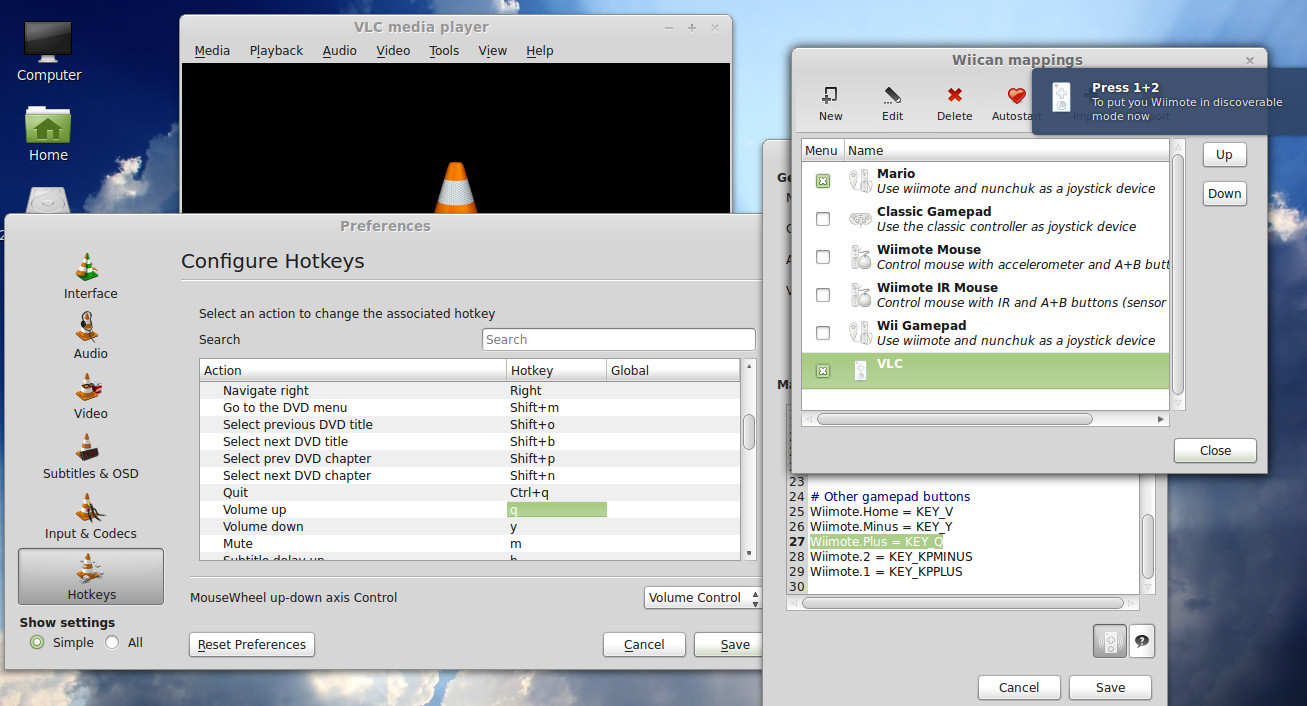Open Input & Codecs settings
The image size is (1307, 706).
click(90, 516)
